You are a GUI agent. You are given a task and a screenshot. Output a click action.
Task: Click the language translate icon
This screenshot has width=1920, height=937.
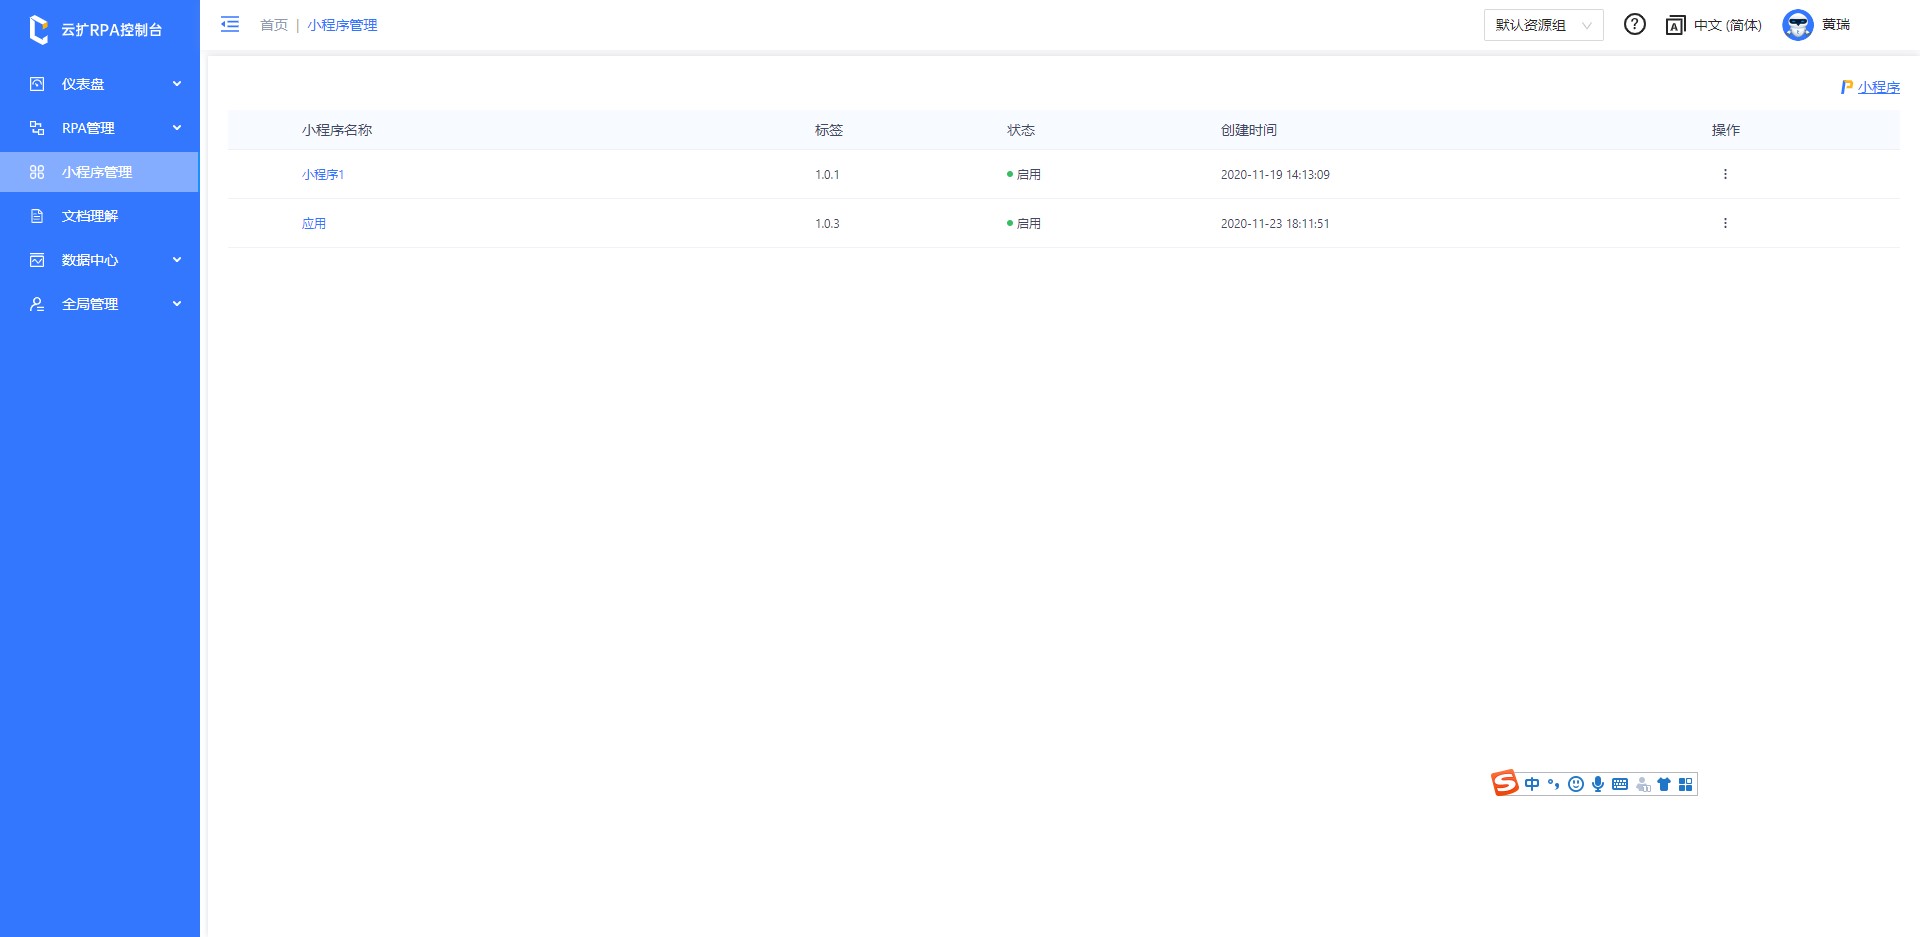coord(1676,25)
